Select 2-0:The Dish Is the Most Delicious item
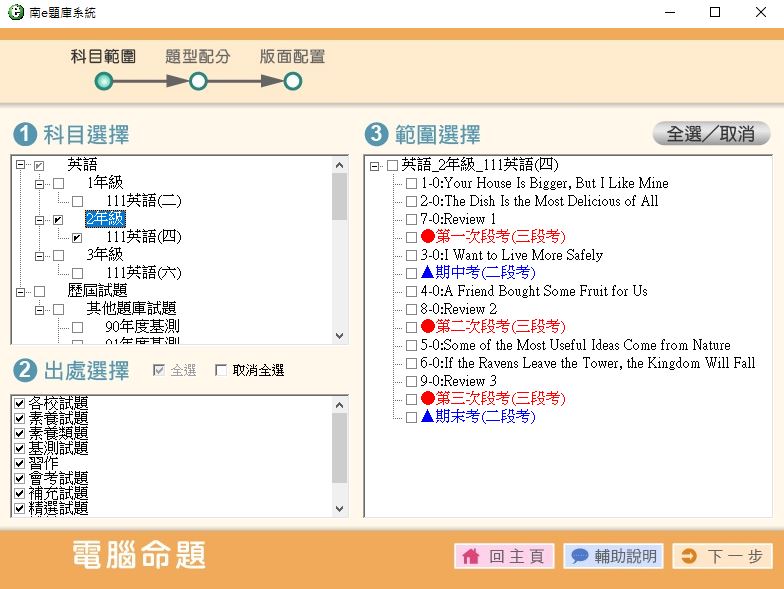 tap(539, 201)
